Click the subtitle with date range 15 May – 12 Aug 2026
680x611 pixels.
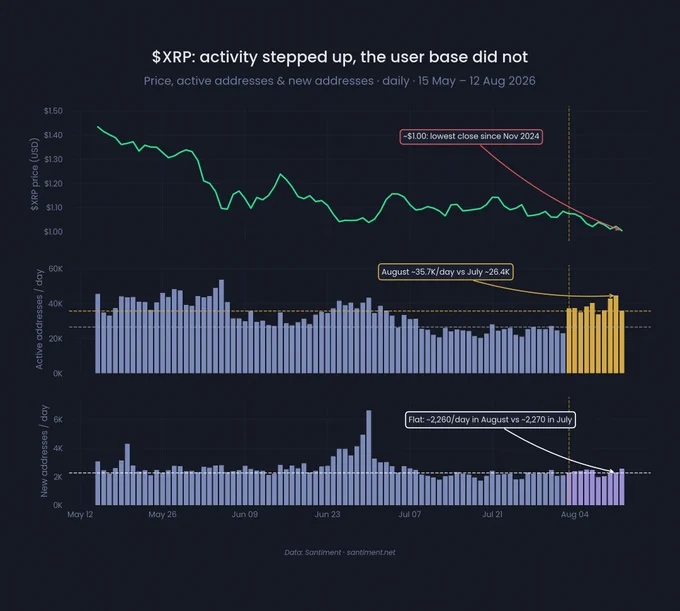point(340,81)
